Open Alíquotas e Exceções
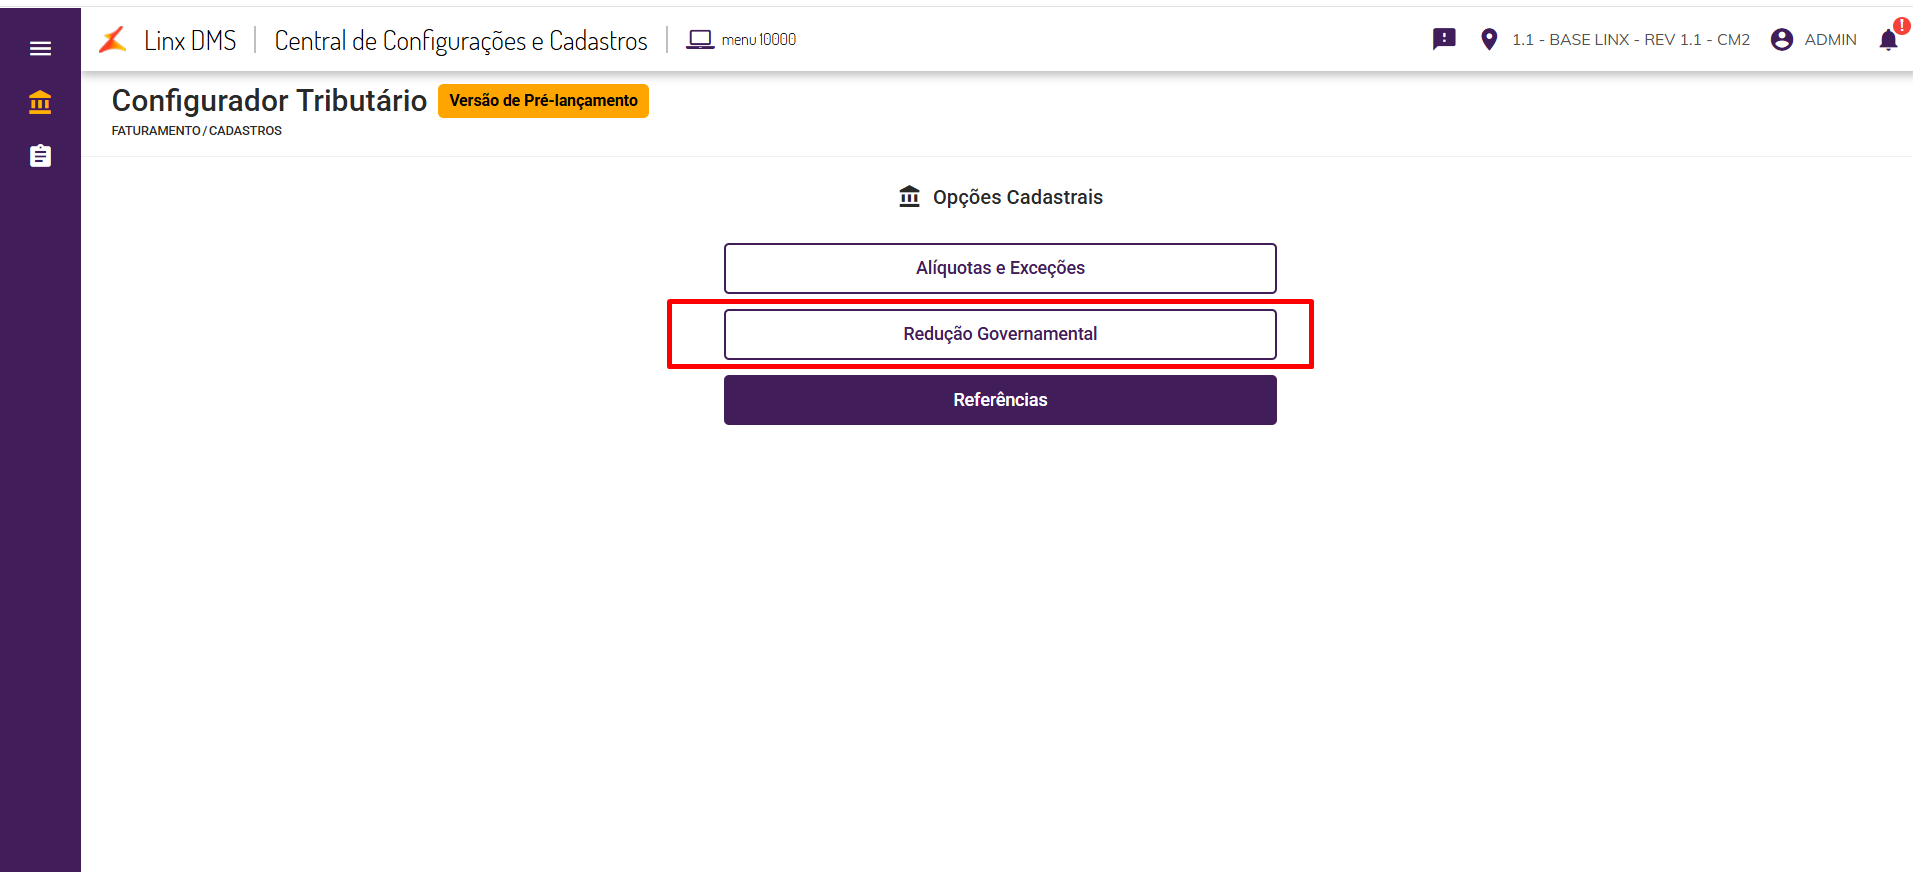The image size is (1913, 872). tap(1000, 268)
